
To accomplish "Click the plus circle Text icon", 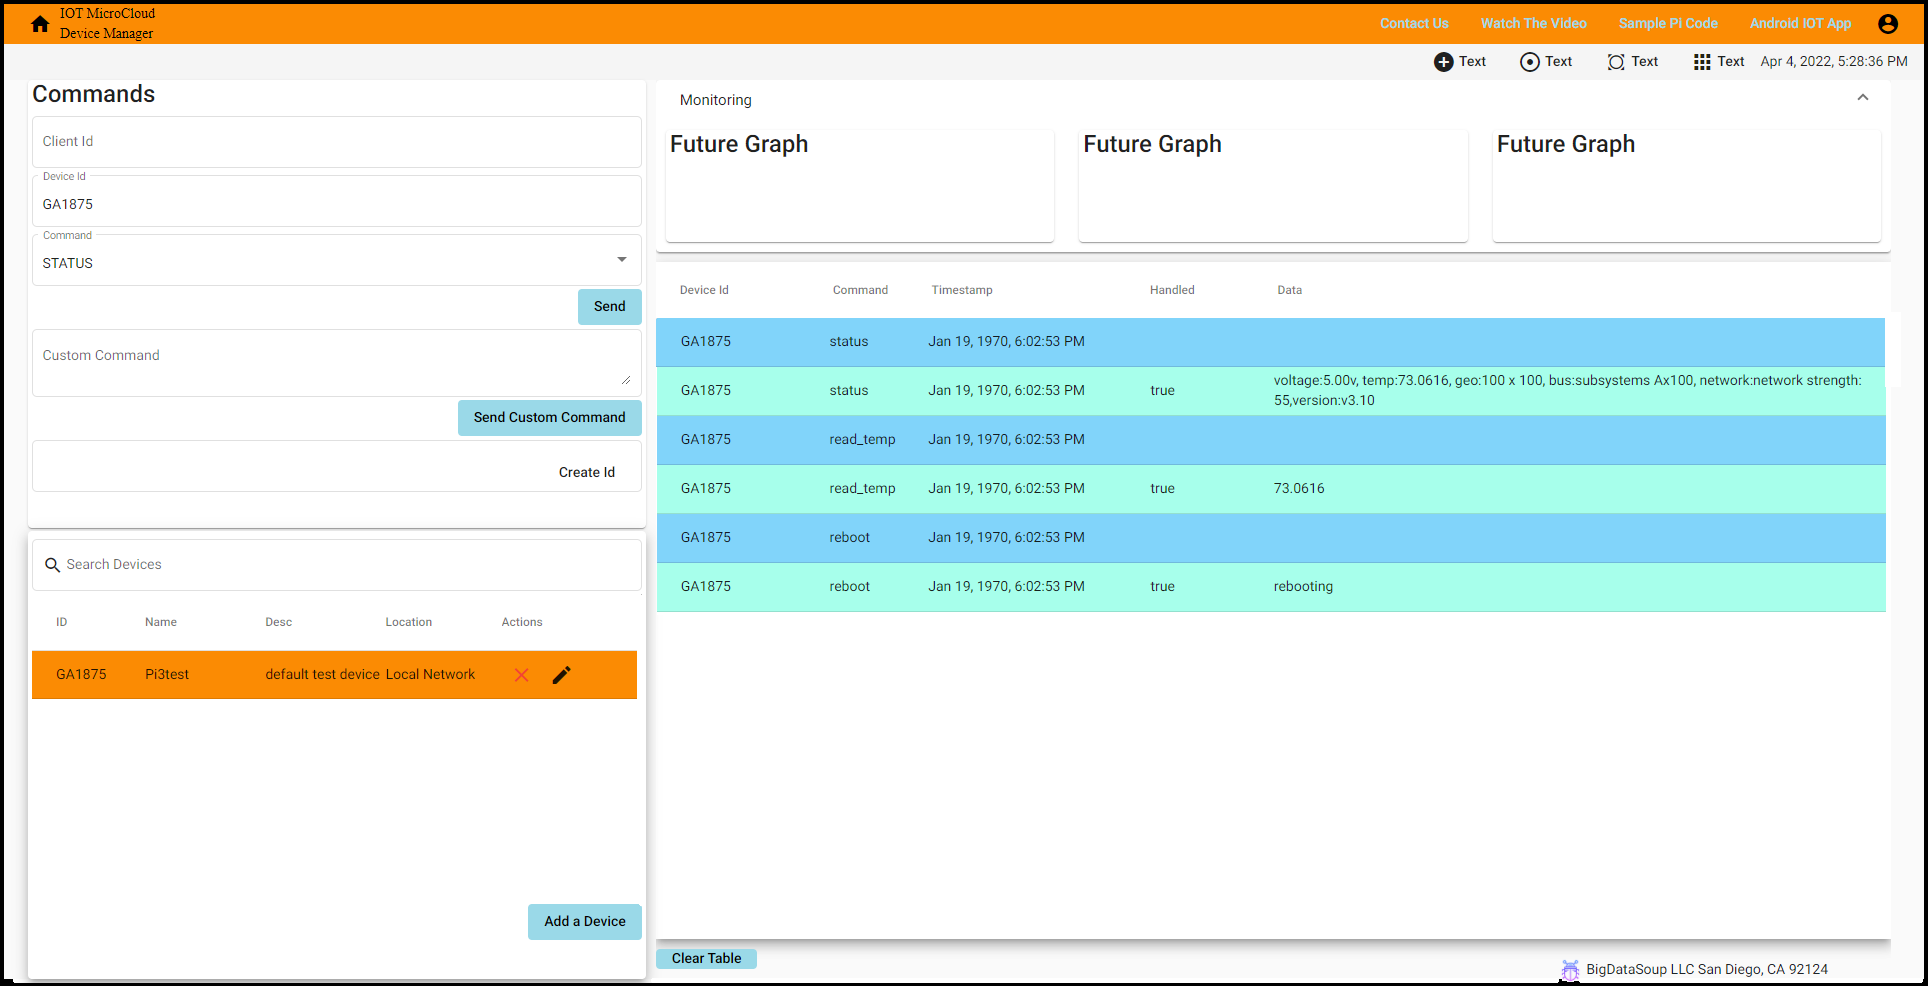I will 1444,62.
